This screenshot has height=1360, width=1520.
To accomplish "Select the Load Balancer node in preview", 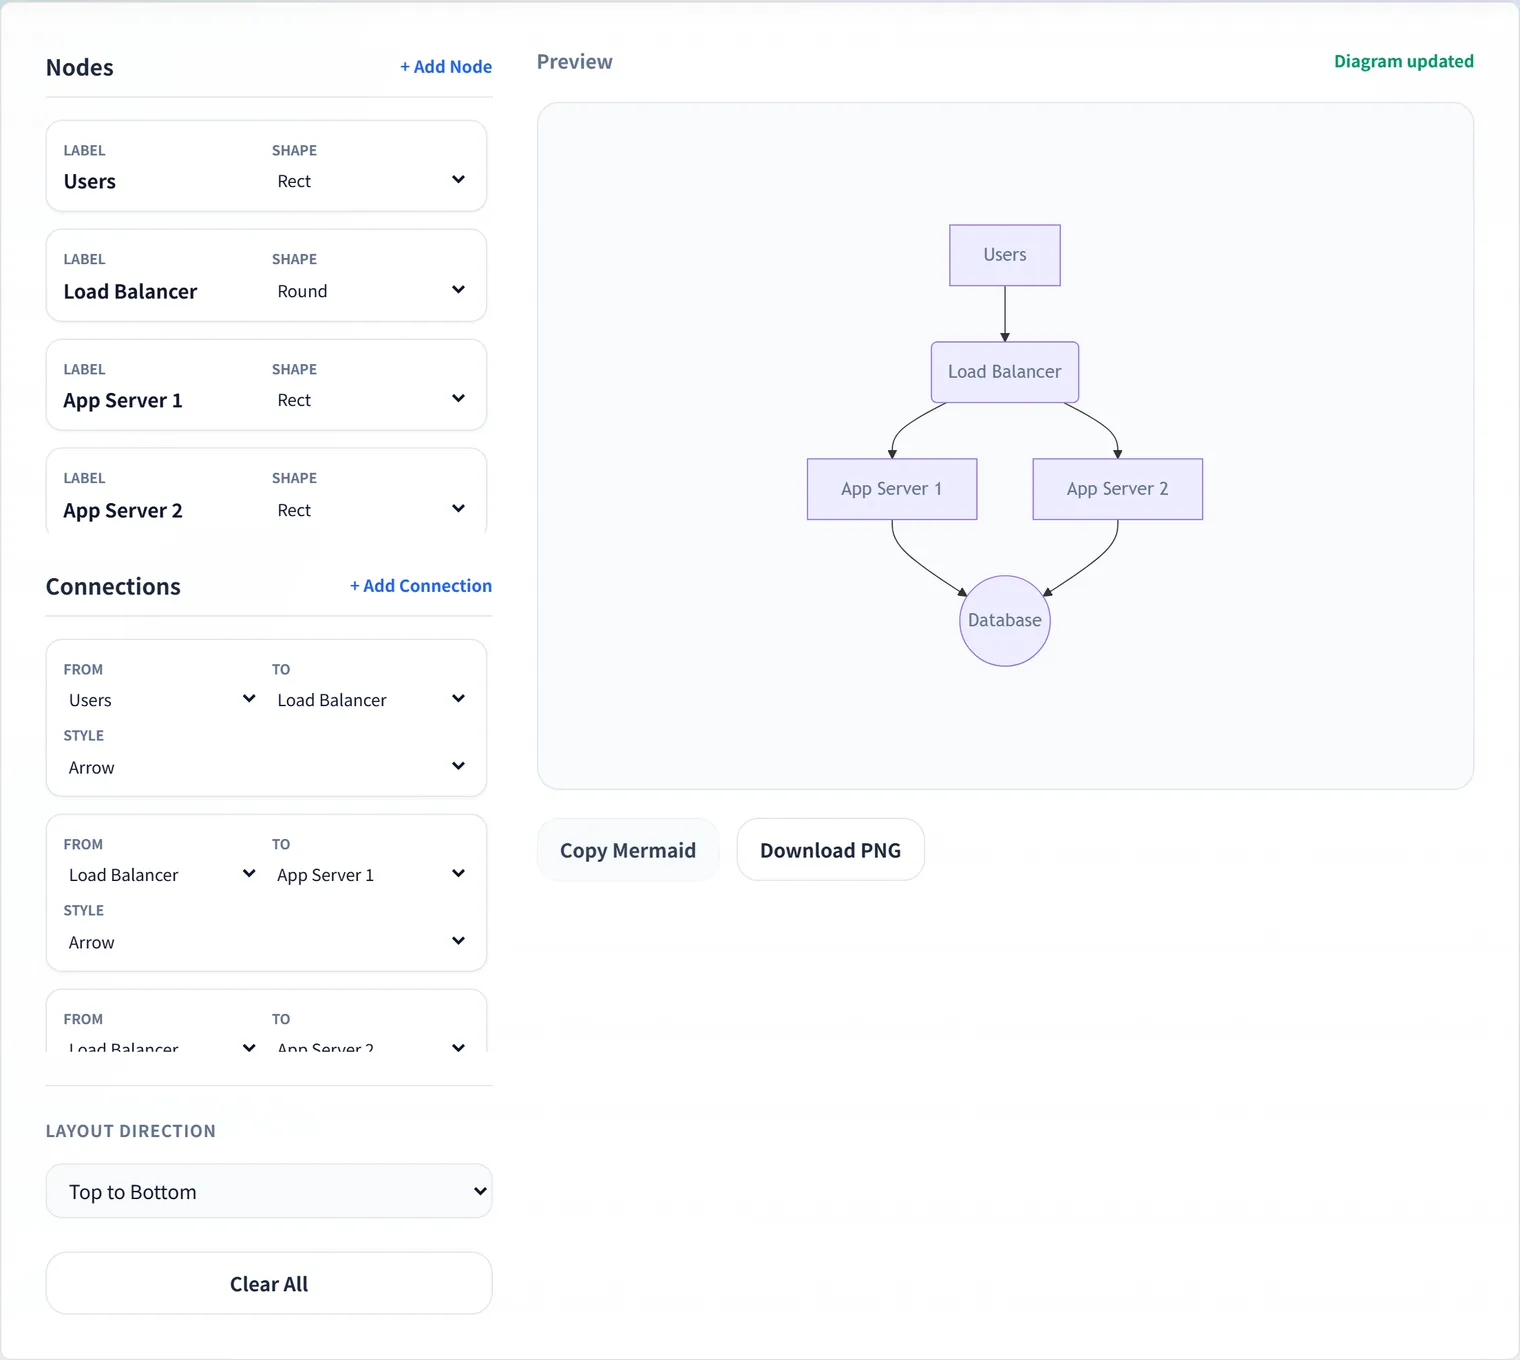I will point(1005,372).
